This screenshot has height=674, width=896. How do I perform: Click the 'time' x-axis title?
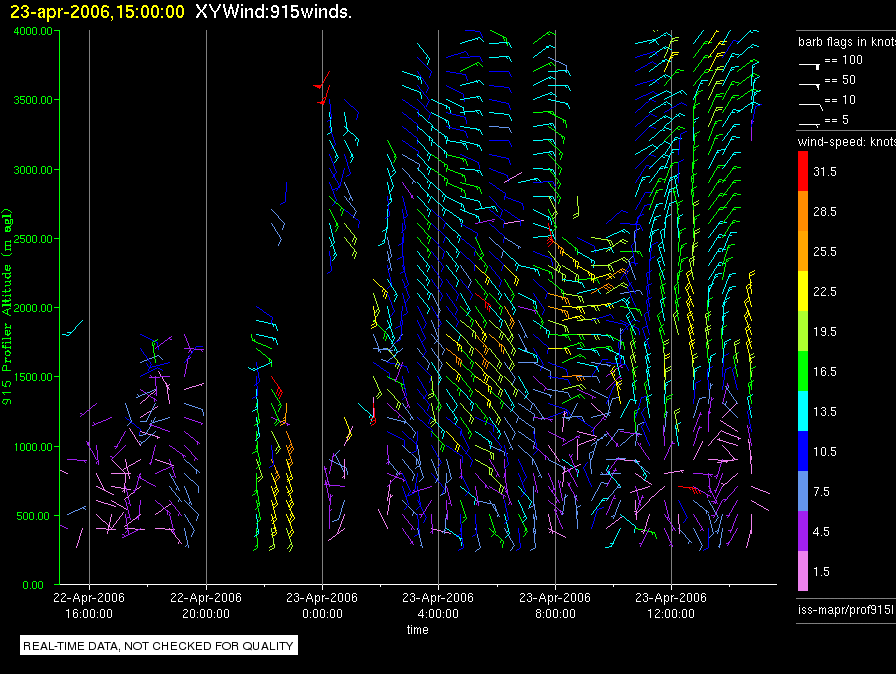coord(418,629)
